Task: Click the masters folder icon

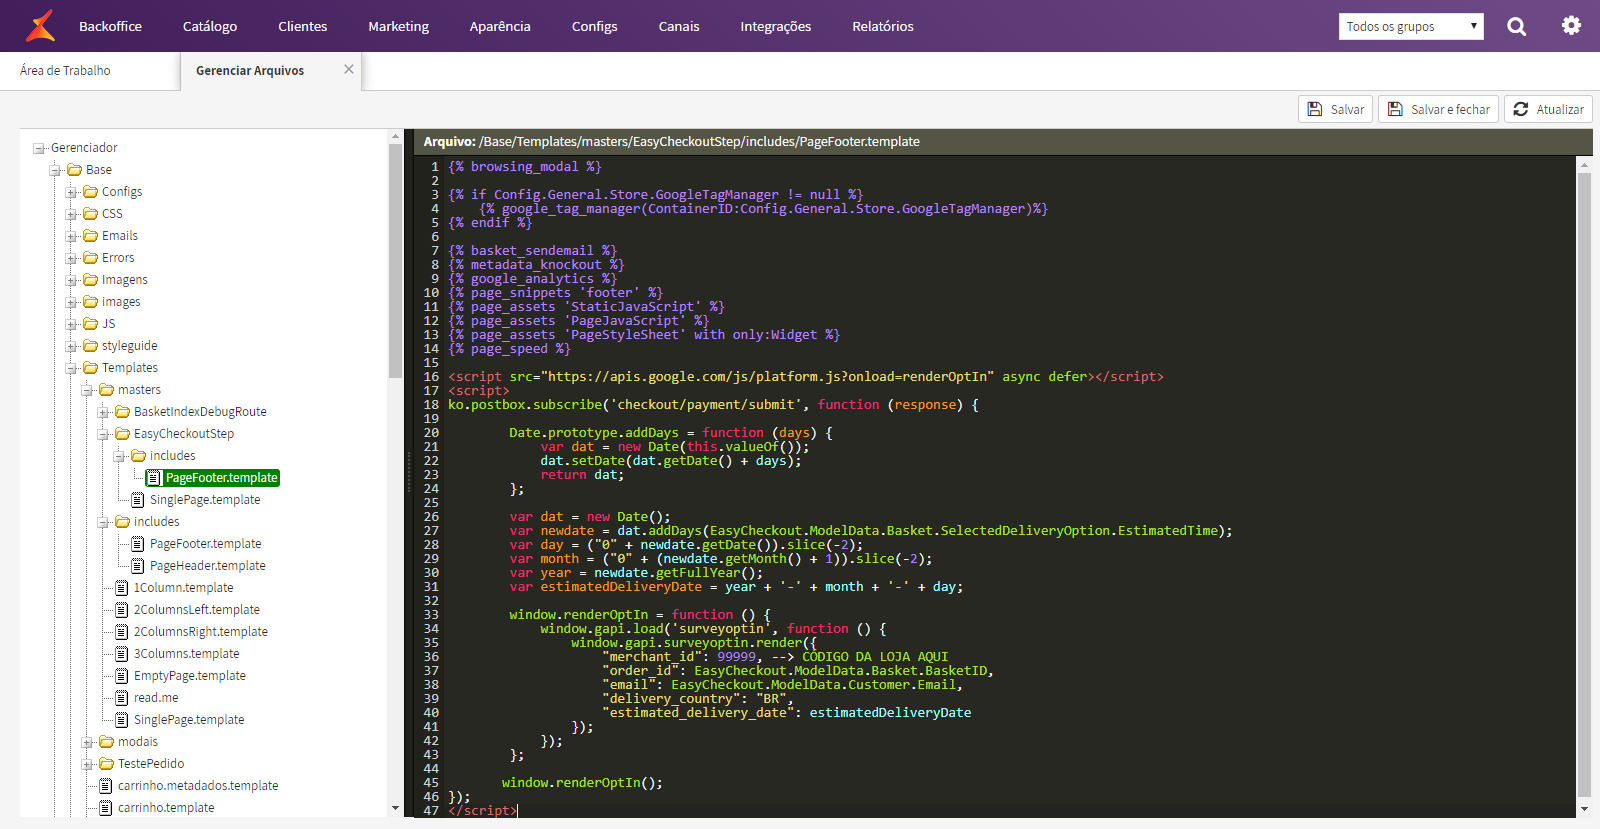Action: pos(106,390)
